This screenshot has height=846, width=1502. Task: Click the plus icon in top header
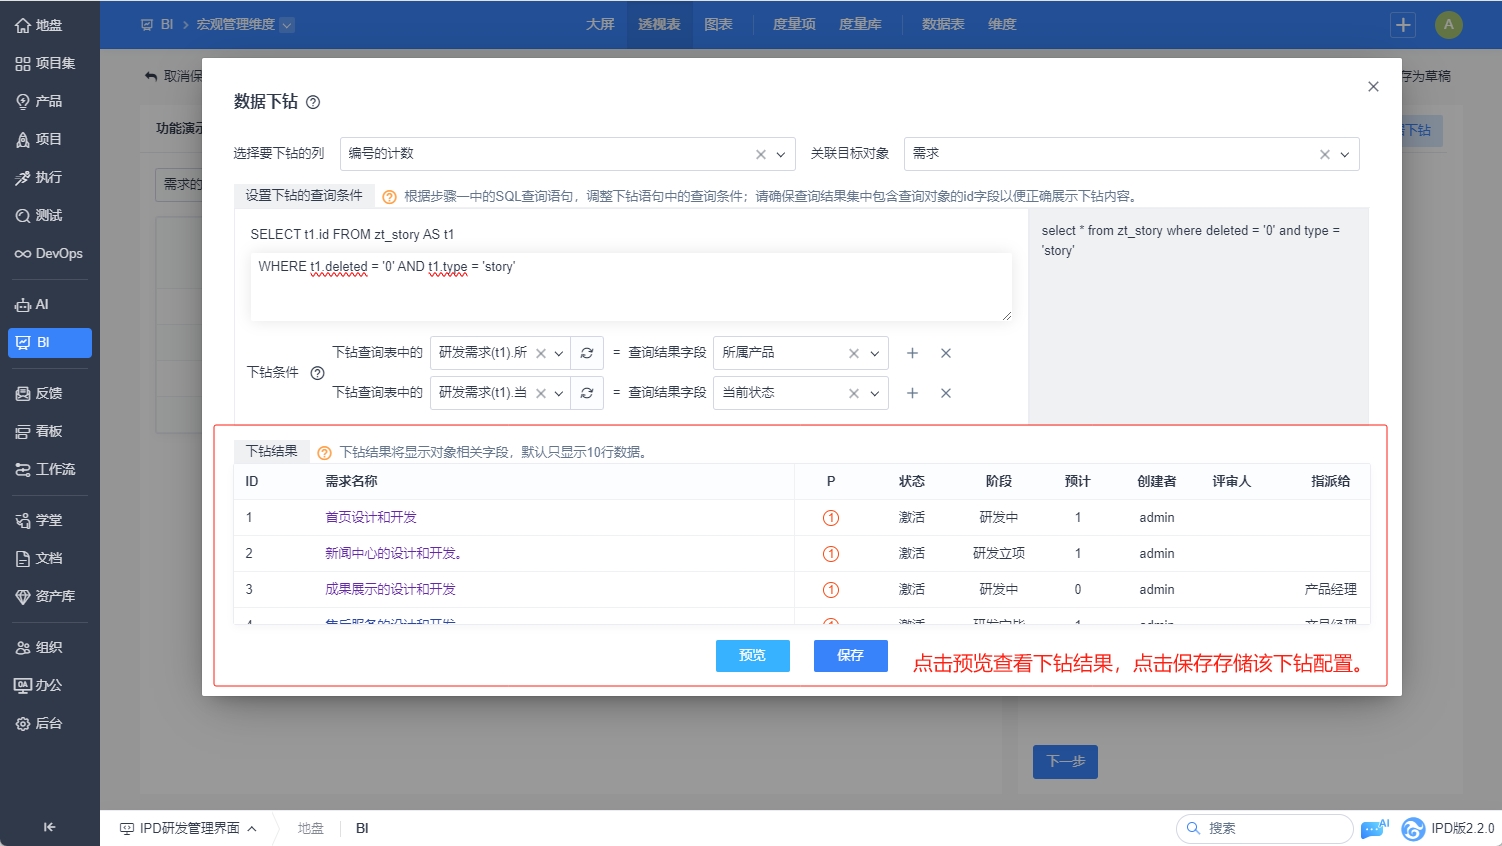(x=1403, y=25)
